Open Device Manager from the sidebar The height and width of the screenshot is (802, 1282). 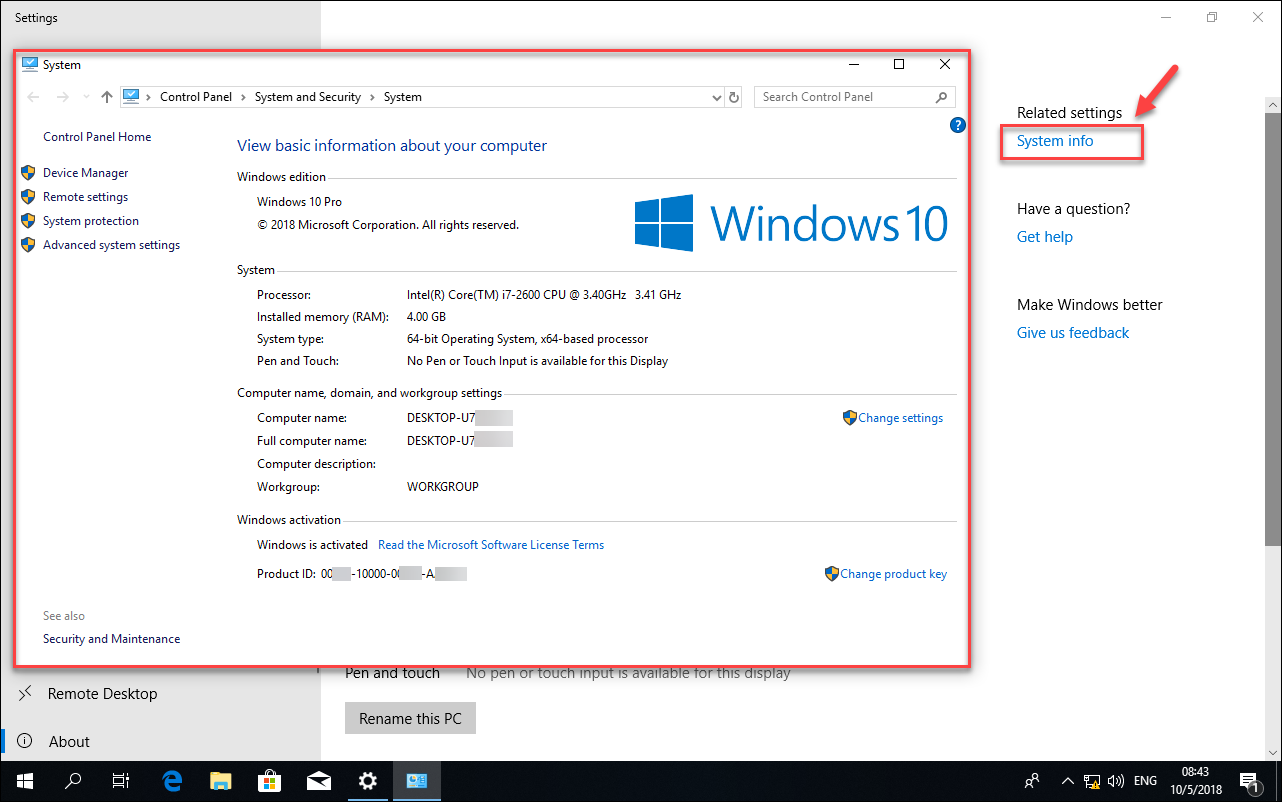[85, 173]
